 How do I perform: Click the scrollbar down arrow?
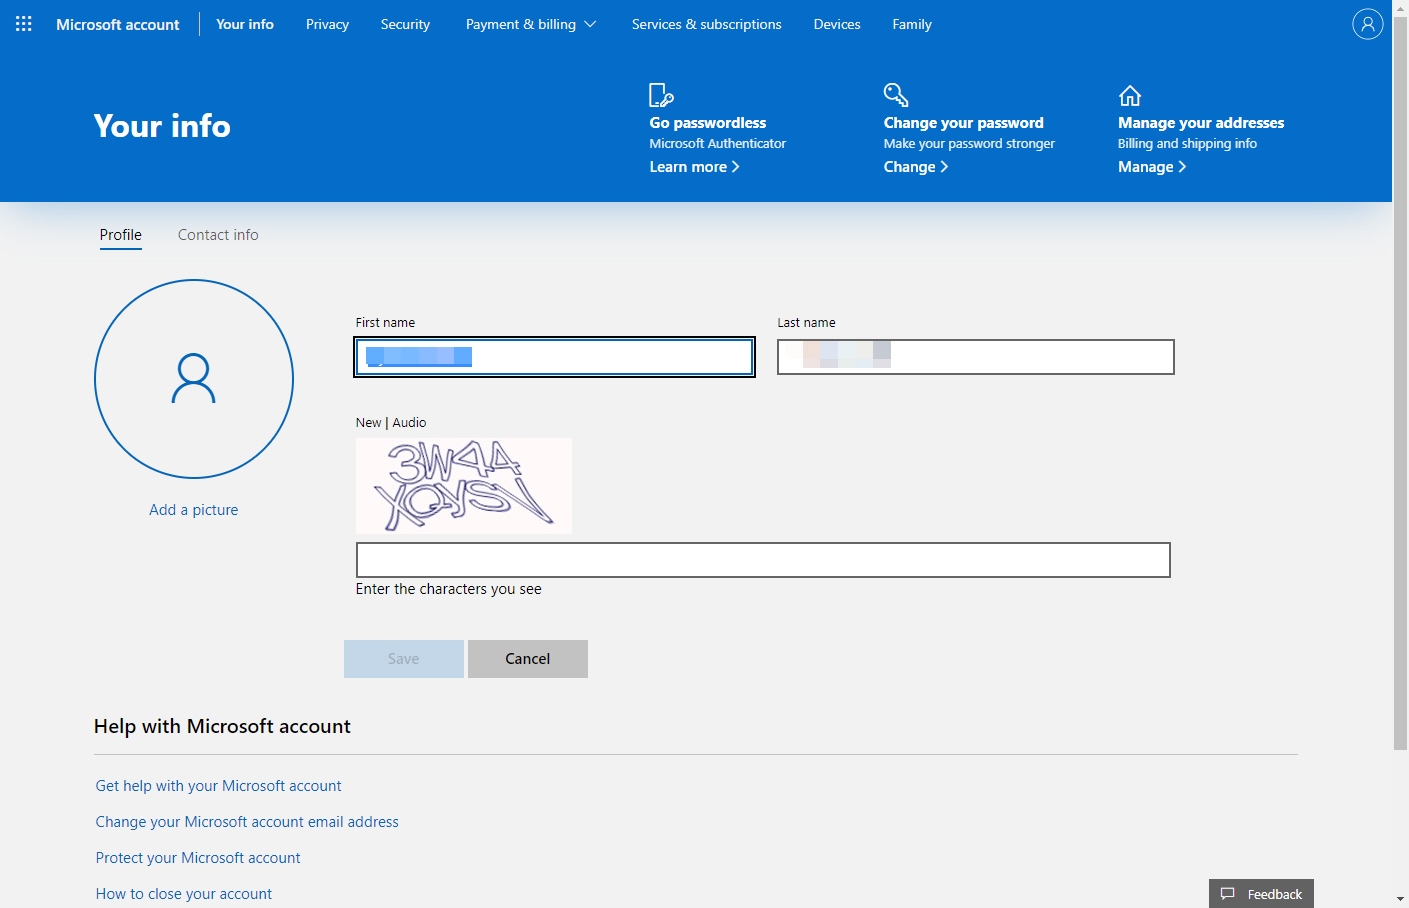pyautogui.click(x=1400, y=899)
